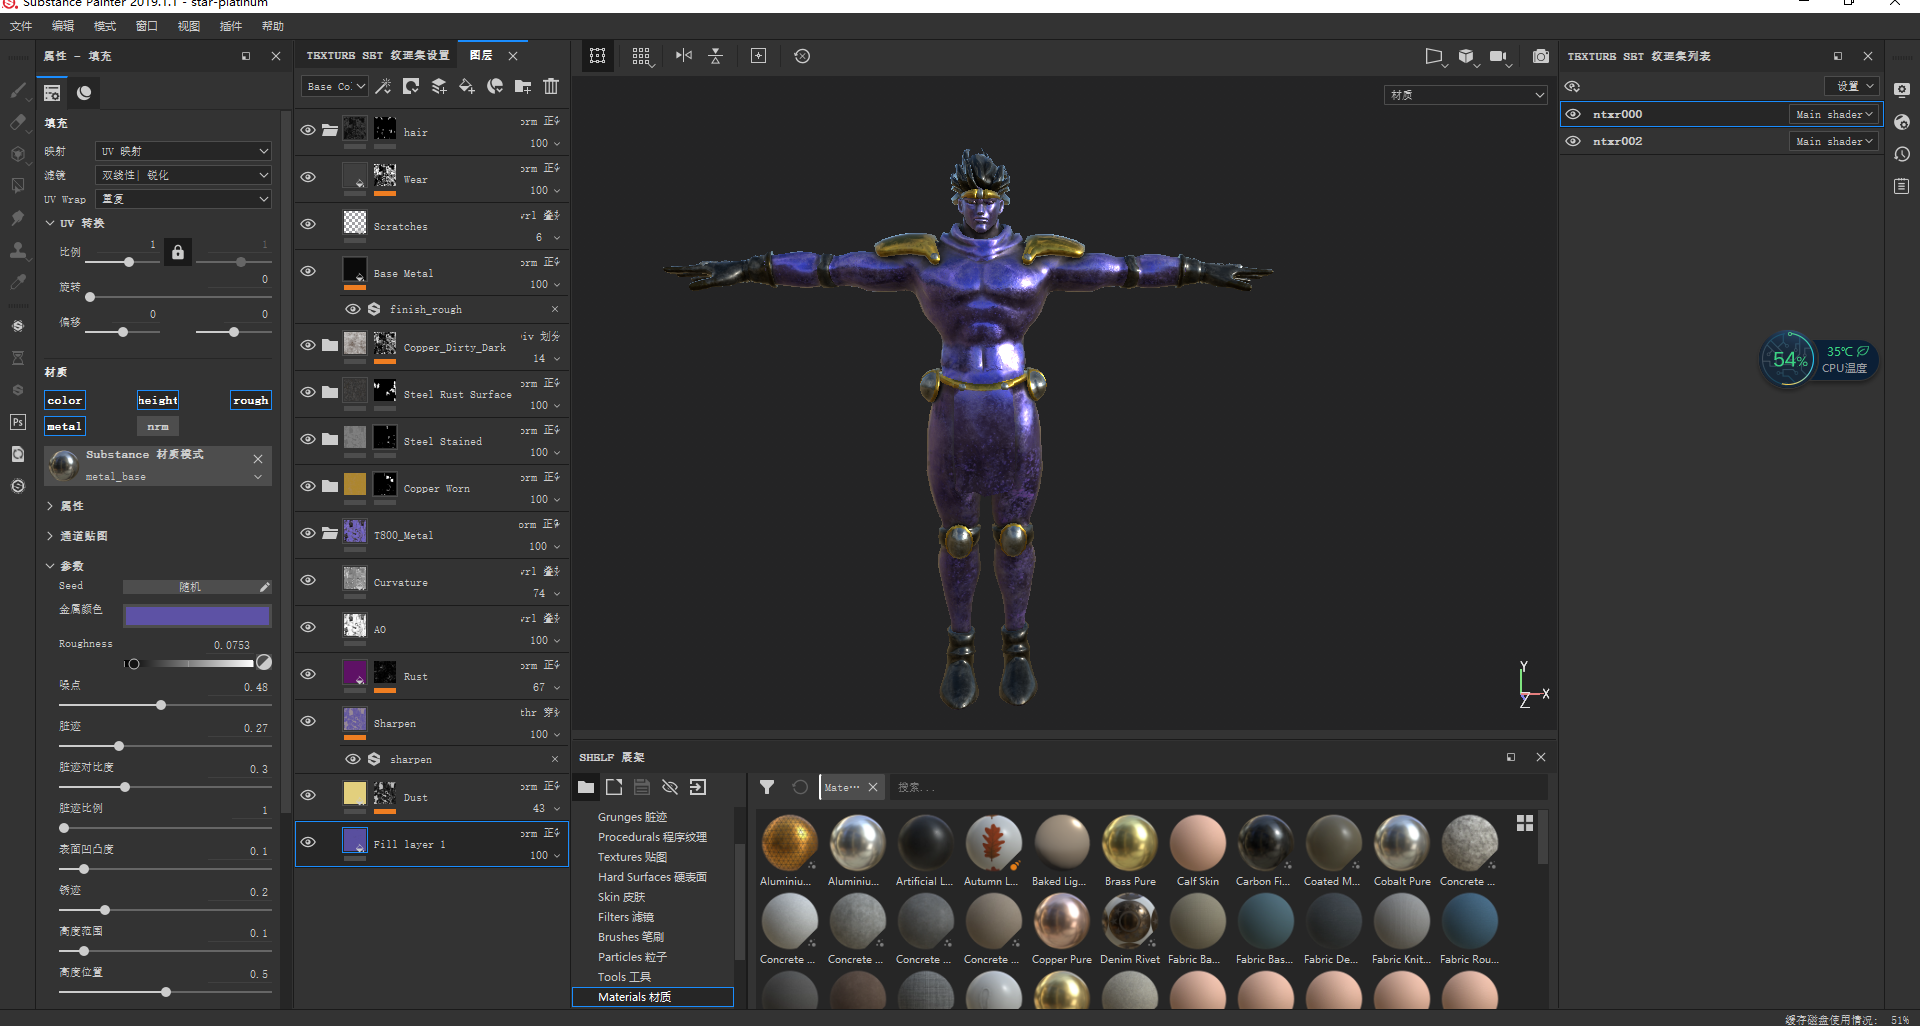The height and width of the screenshot is (1026, 1920).
Task: Toggle visibility of the Curvature layer
Action: click(x=308, y=580)
